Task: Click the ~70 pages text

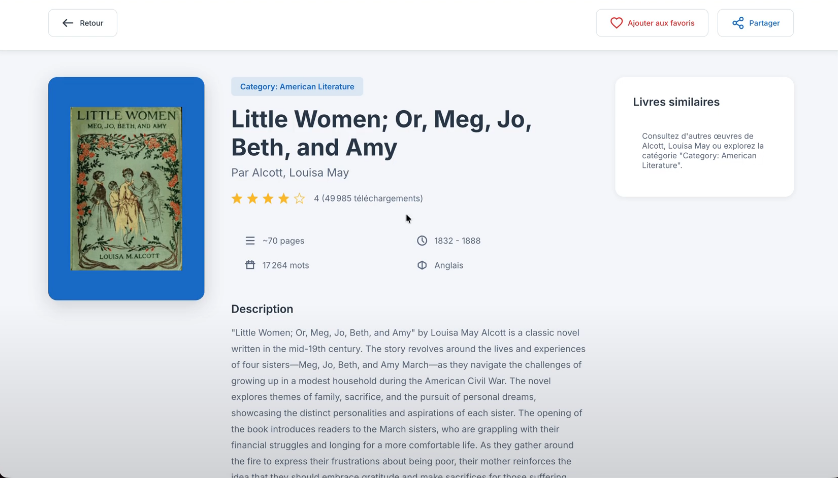Action: click(283, 241)
